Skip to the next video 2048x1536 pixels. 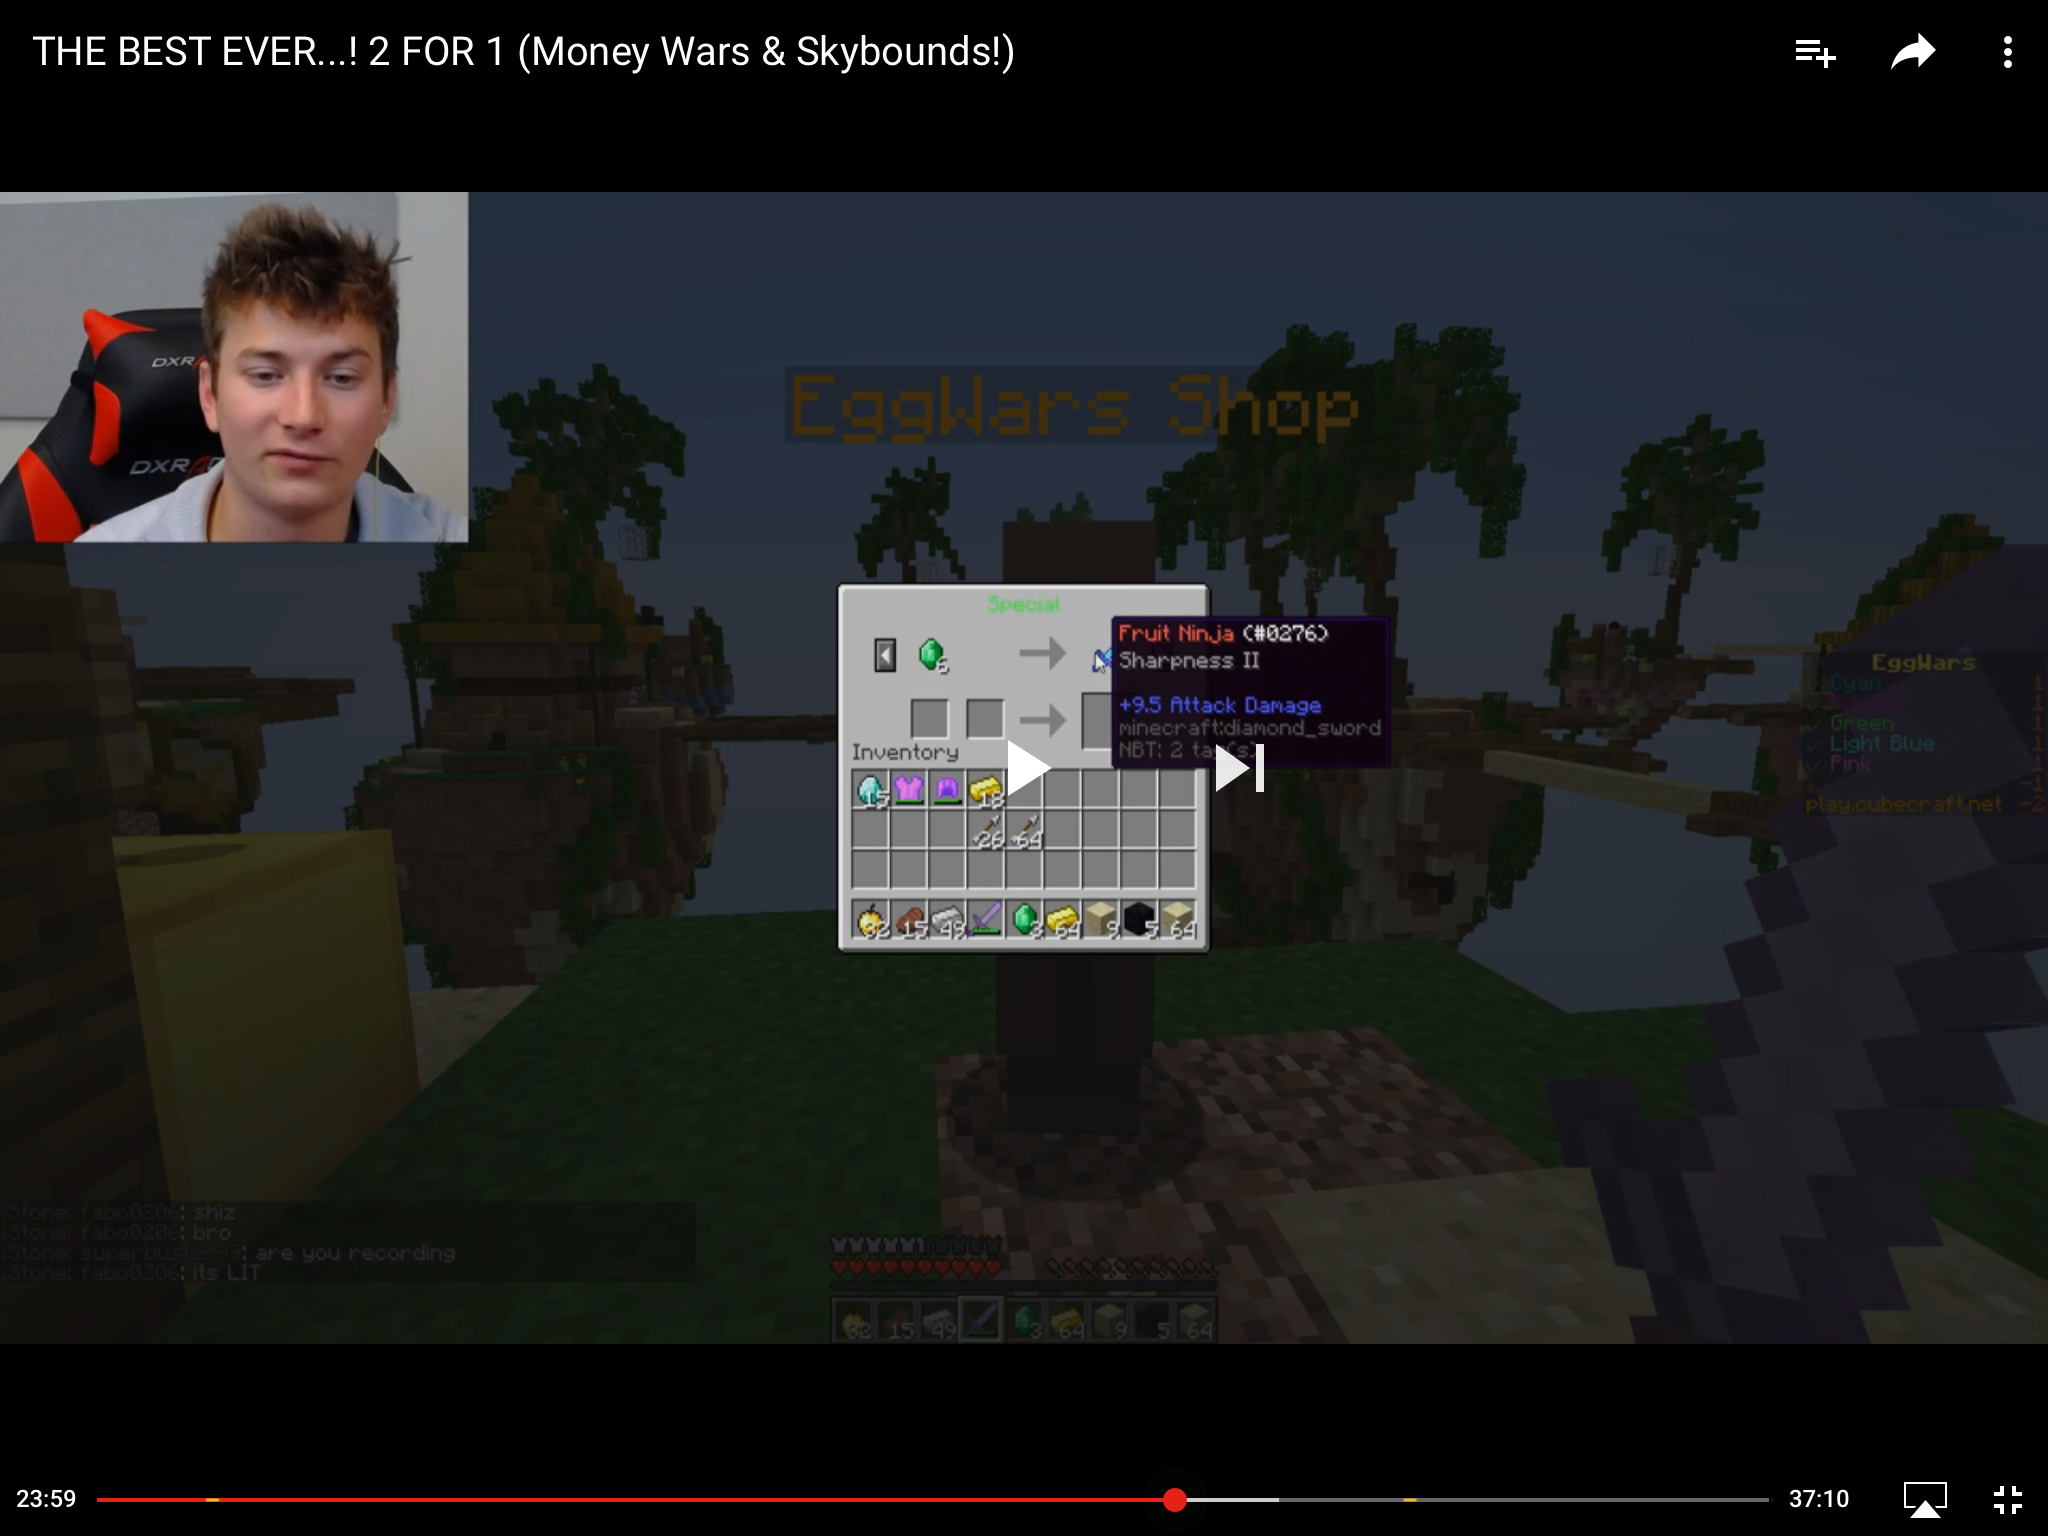[x=1240, y=768]
